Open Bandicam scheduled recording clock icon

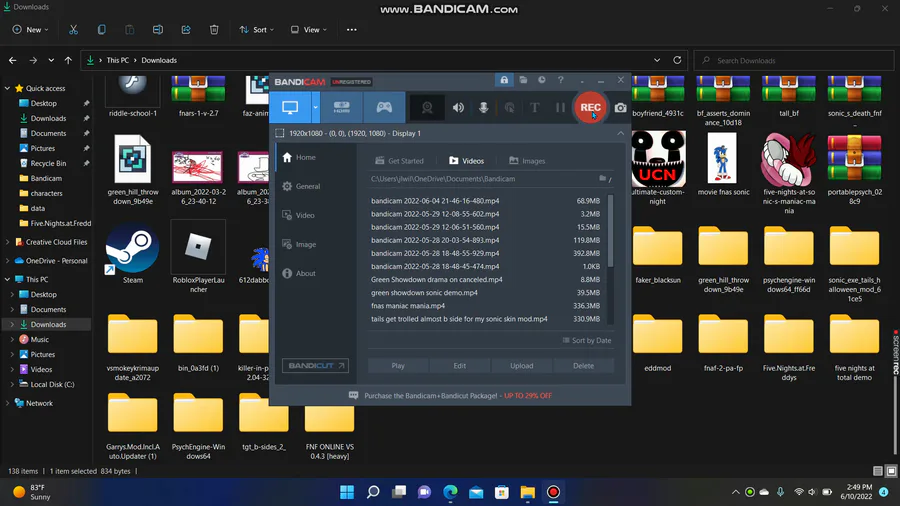[542, 80]
